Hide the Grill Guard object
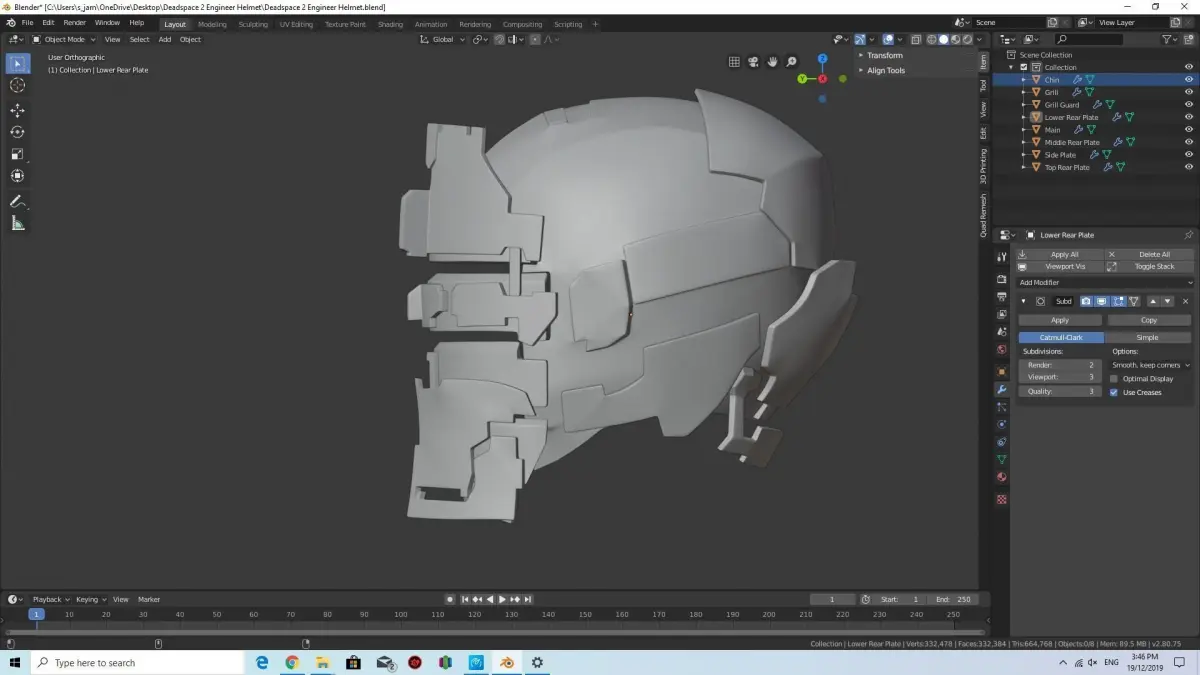 tap(1189, 105)
